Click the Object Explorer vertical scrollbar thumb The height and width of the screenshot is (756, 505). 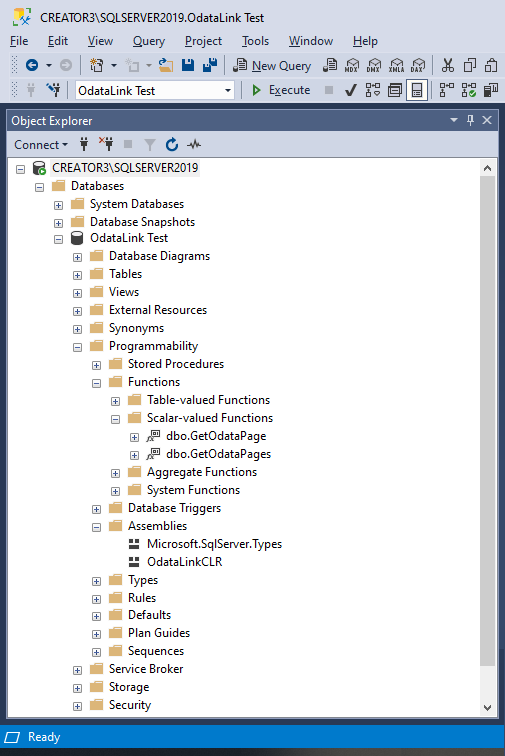(x=487, y=421)
